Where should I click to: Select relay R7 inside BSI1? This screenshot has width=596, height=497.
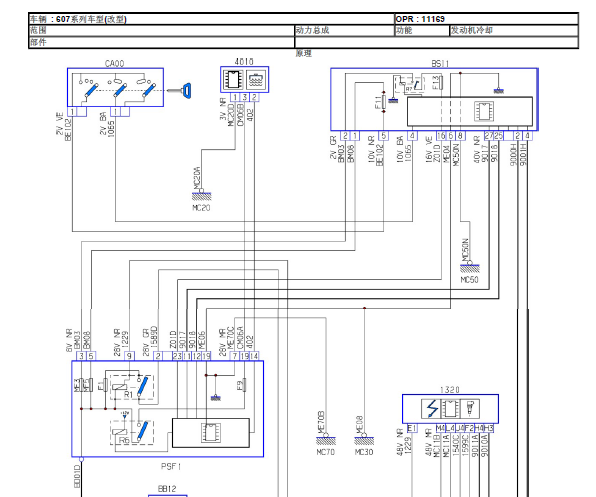pos(409,84)
